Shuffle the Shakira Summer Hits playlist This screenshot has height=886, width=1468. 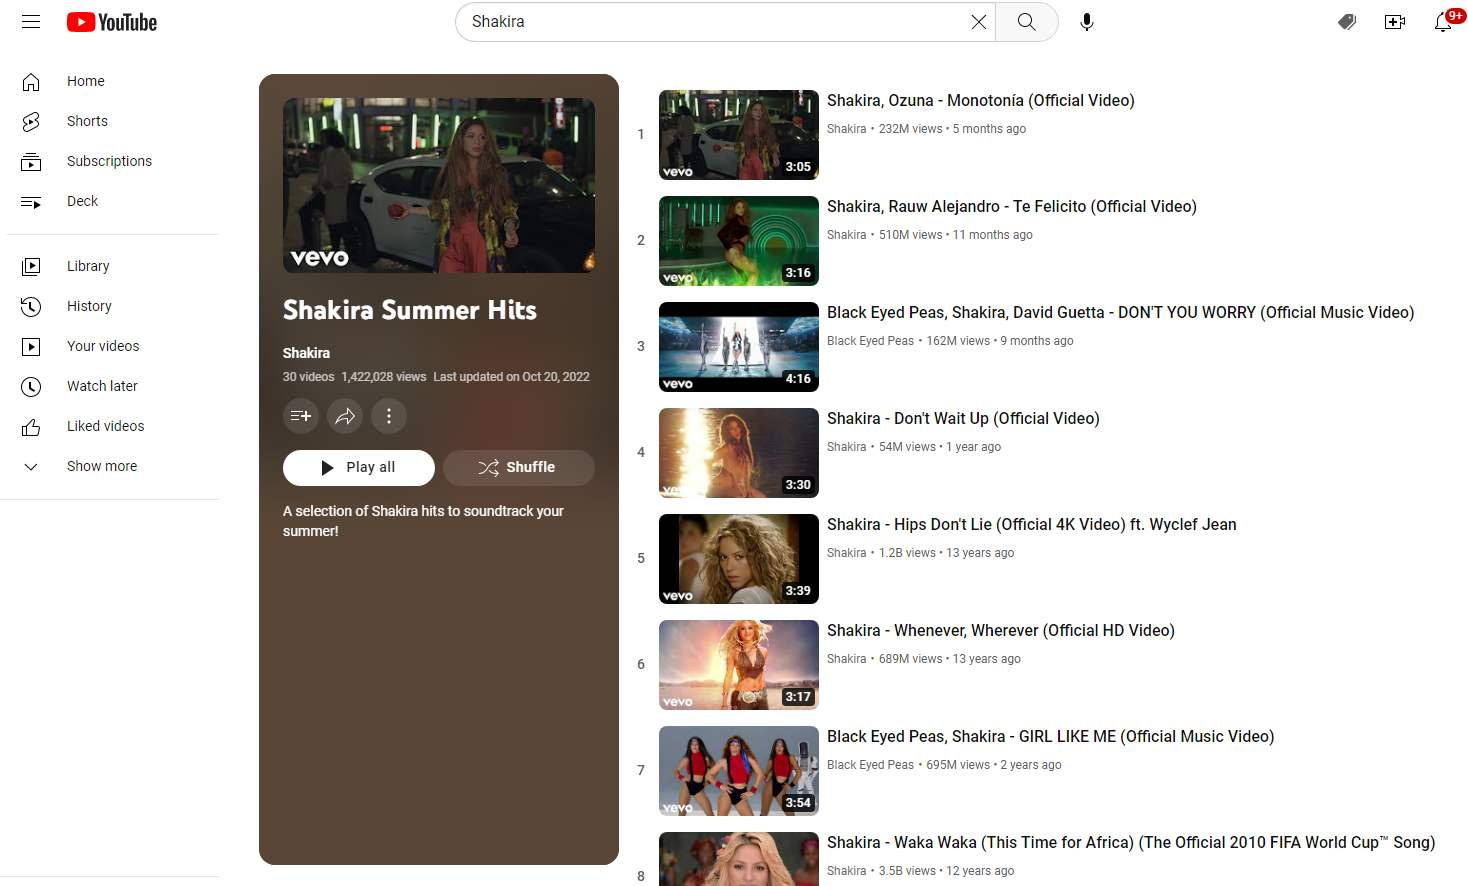518,467
